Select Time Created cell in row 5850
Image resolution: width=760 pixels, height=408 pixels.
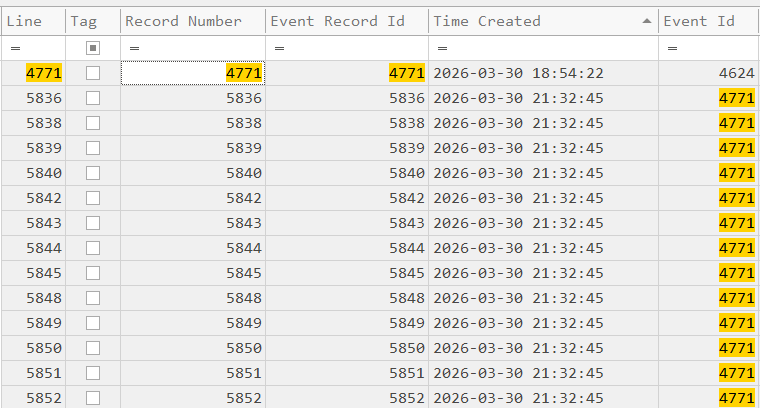pos(543,348)
